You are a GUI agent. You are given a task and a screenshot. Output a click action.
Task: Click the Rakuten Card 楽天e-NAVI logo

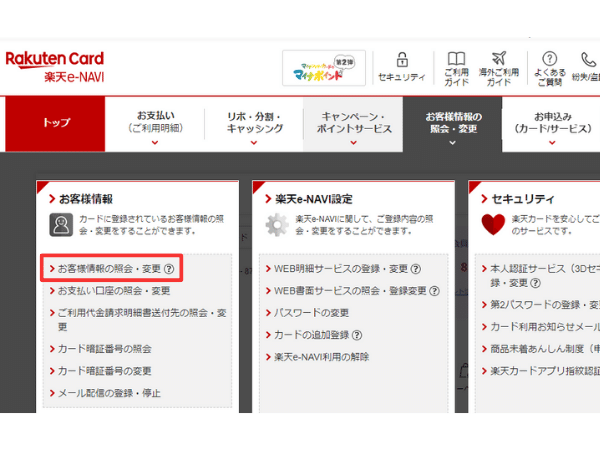coord(55,67)
